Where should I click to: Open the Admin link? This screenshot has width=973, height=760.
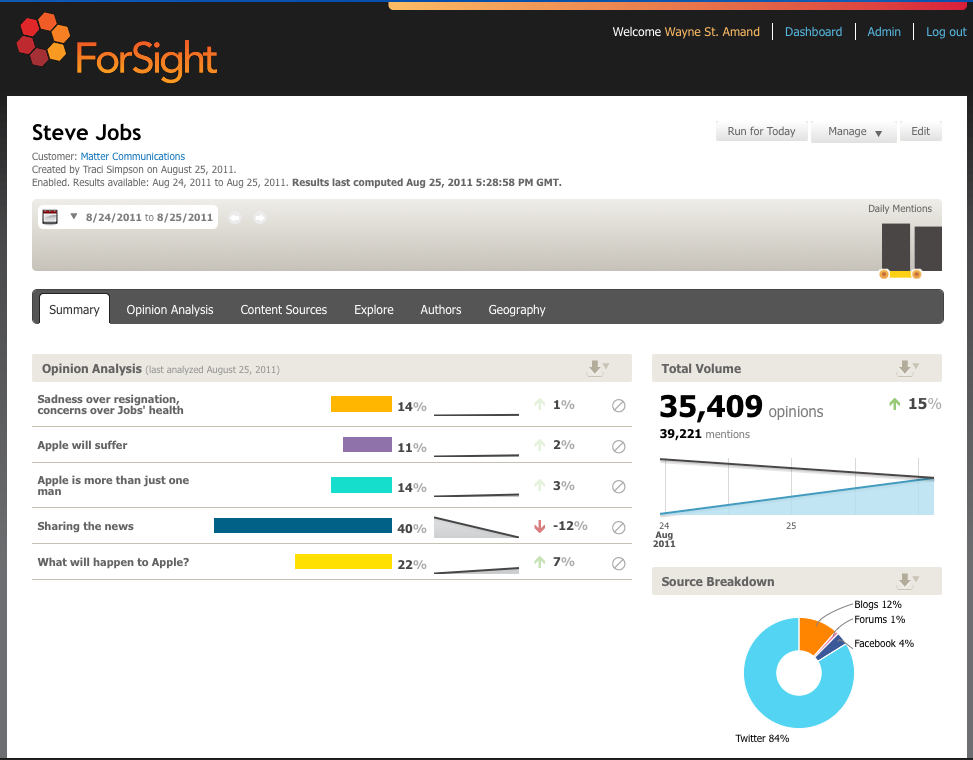[884, 32]
